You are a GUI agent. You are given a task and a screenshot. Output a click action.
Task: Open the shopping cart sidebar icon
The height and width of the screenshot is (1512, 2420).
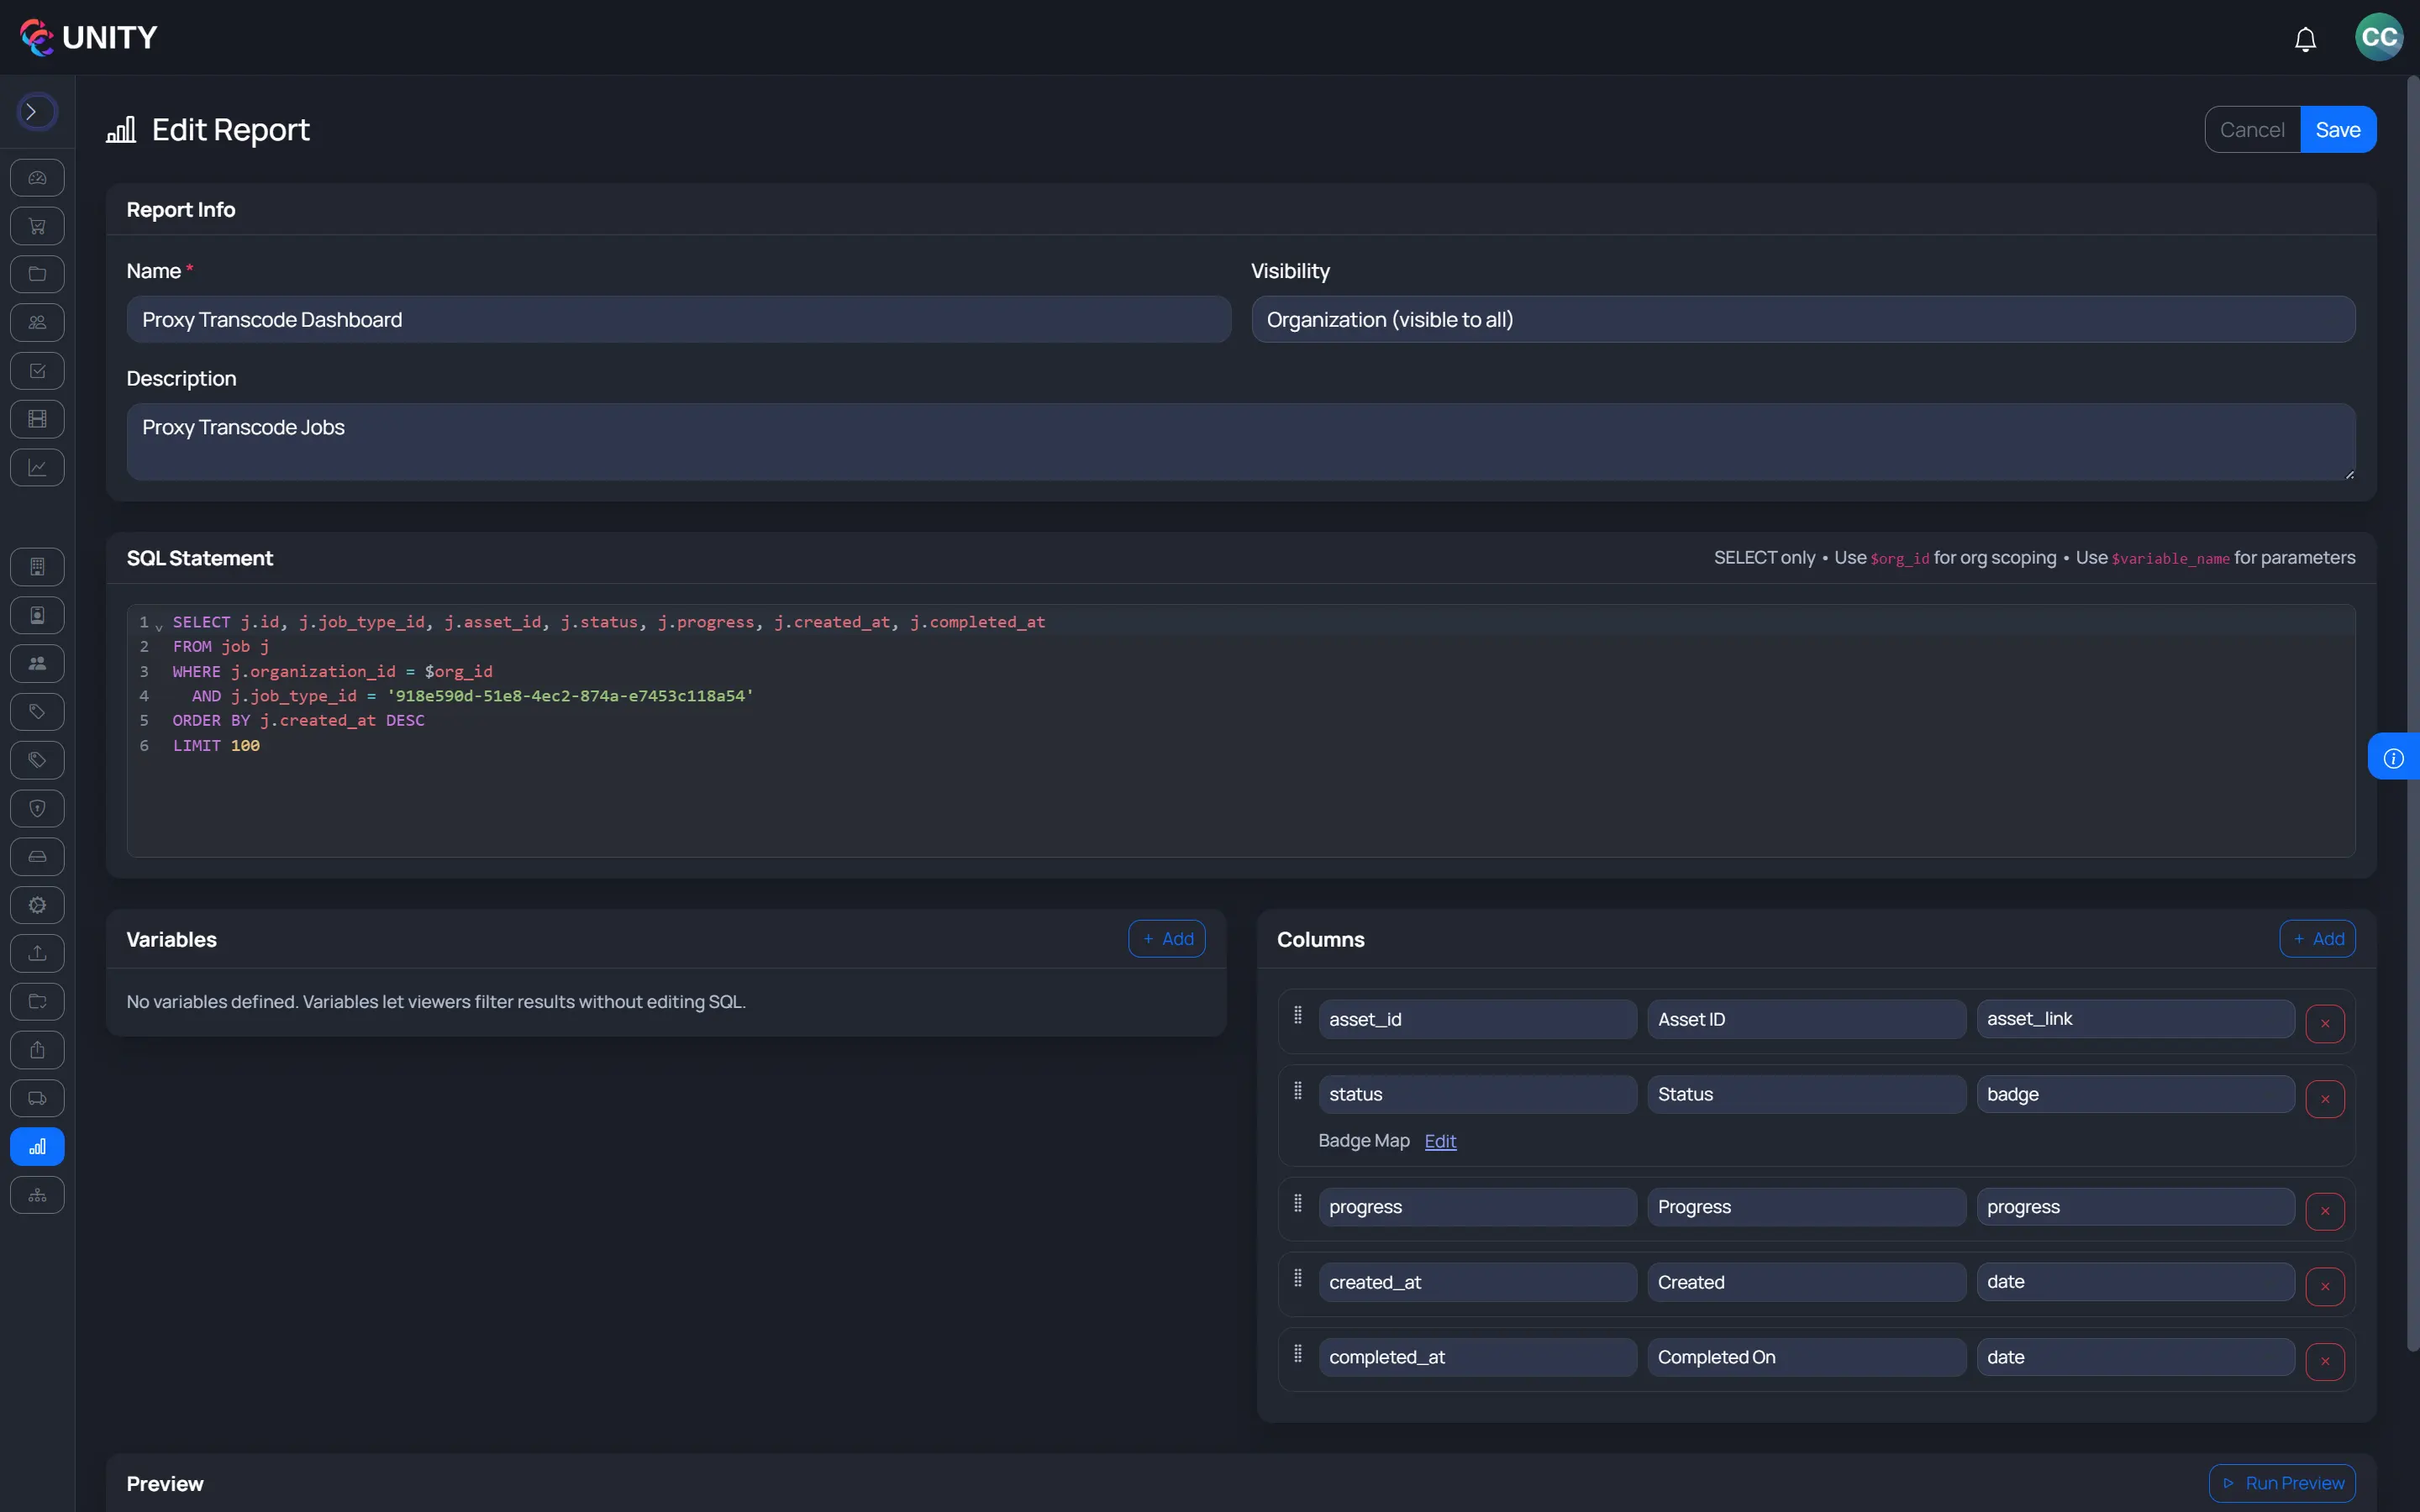pyautogui.click(x=37, y=226)
